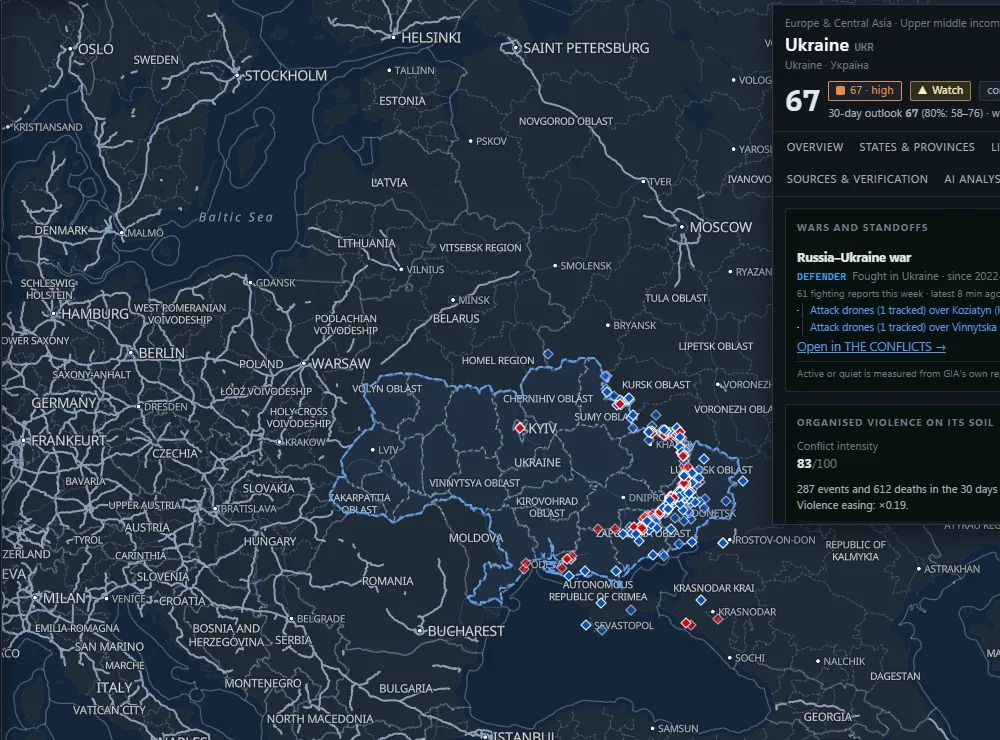
Task: Click ORGANISED VIOLENCE ON ITS SOIL header
Action: tap(895, 422)
